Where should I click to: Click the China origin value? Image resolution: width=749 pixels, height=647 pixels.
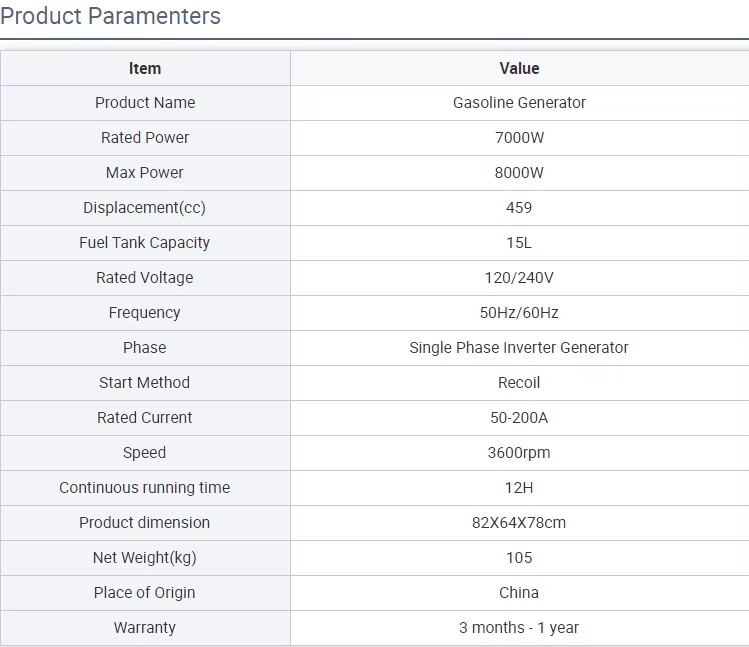pos(519,593)
